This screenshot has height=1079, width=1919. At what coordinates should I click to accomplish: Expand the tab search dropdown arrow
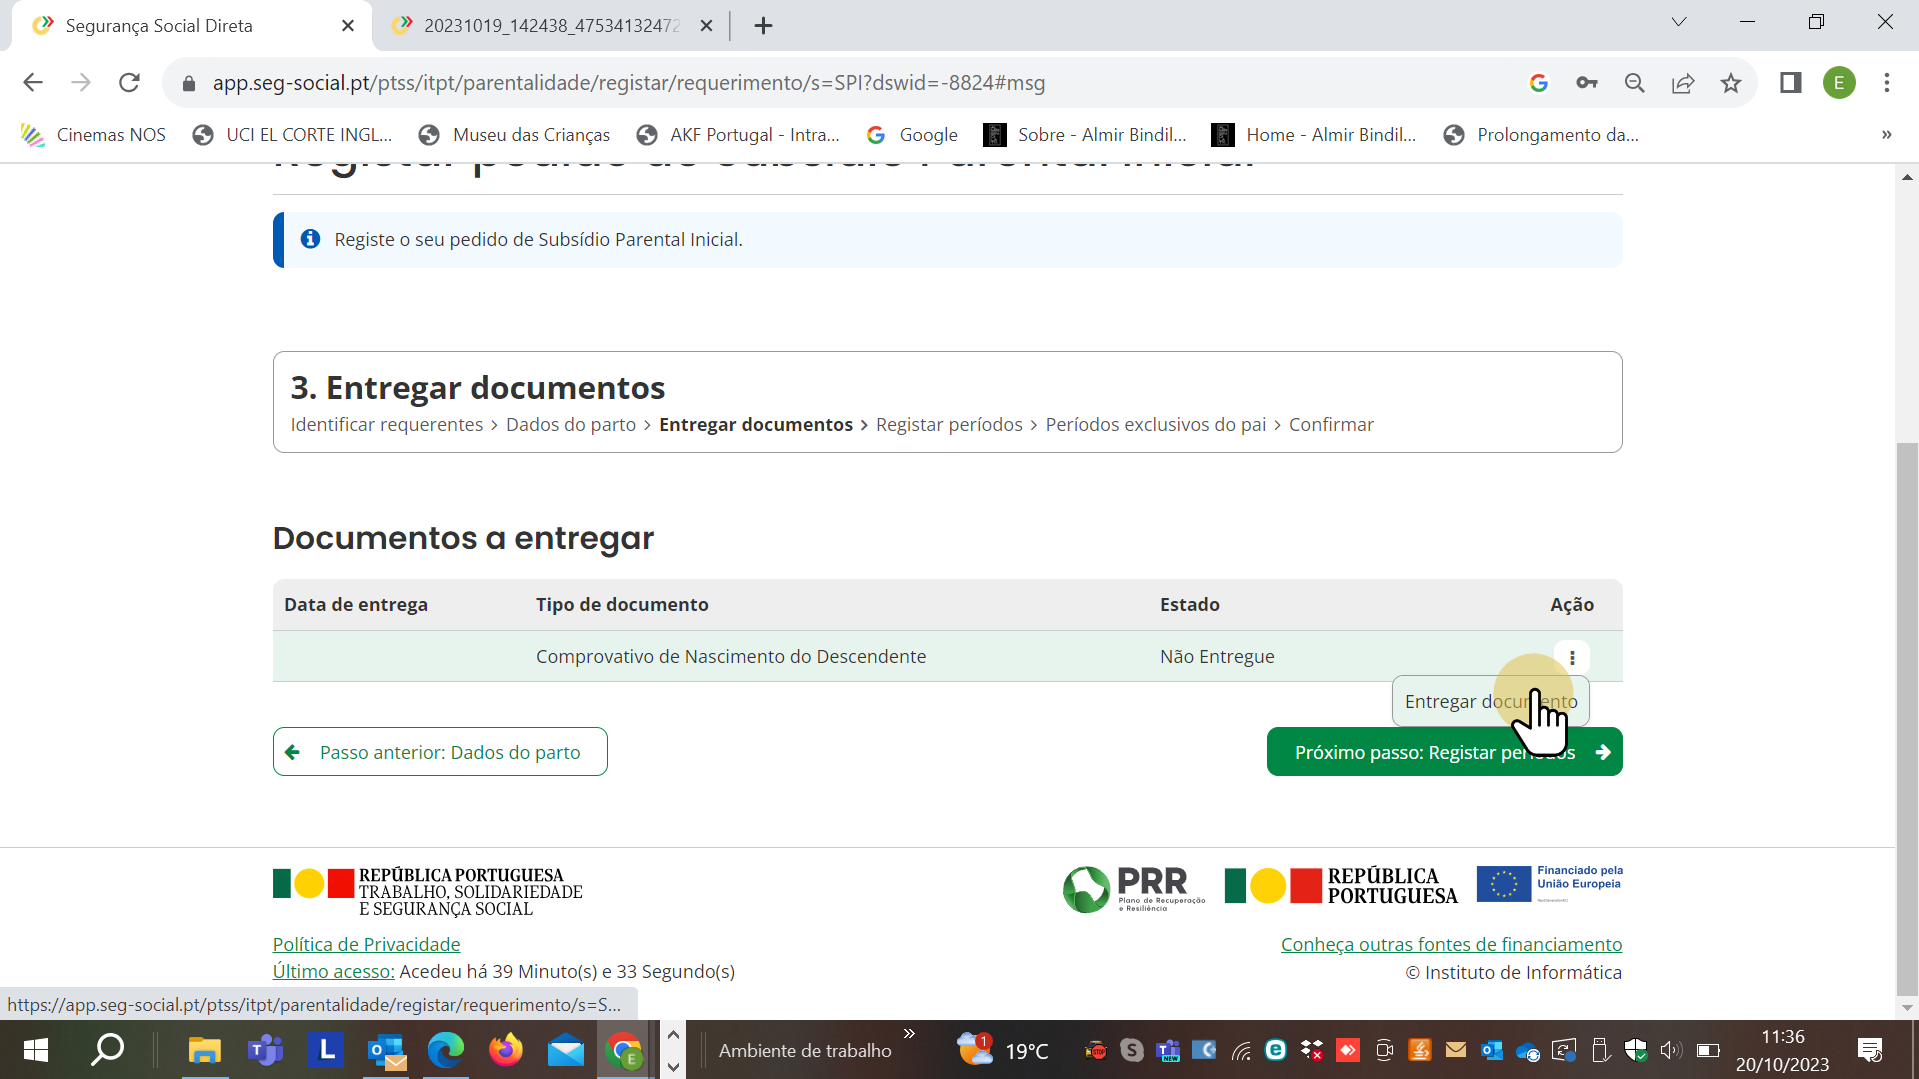click(1679, 22)
